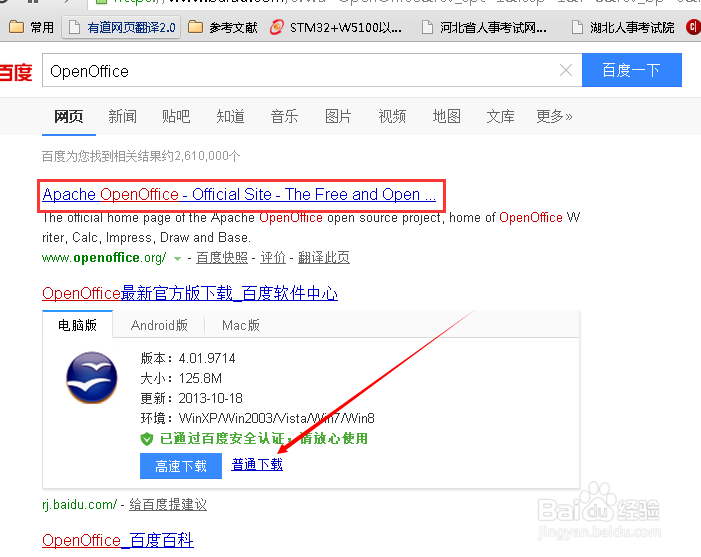
Task: Switch to the 新闻 tab
Action: coord(122,117)
